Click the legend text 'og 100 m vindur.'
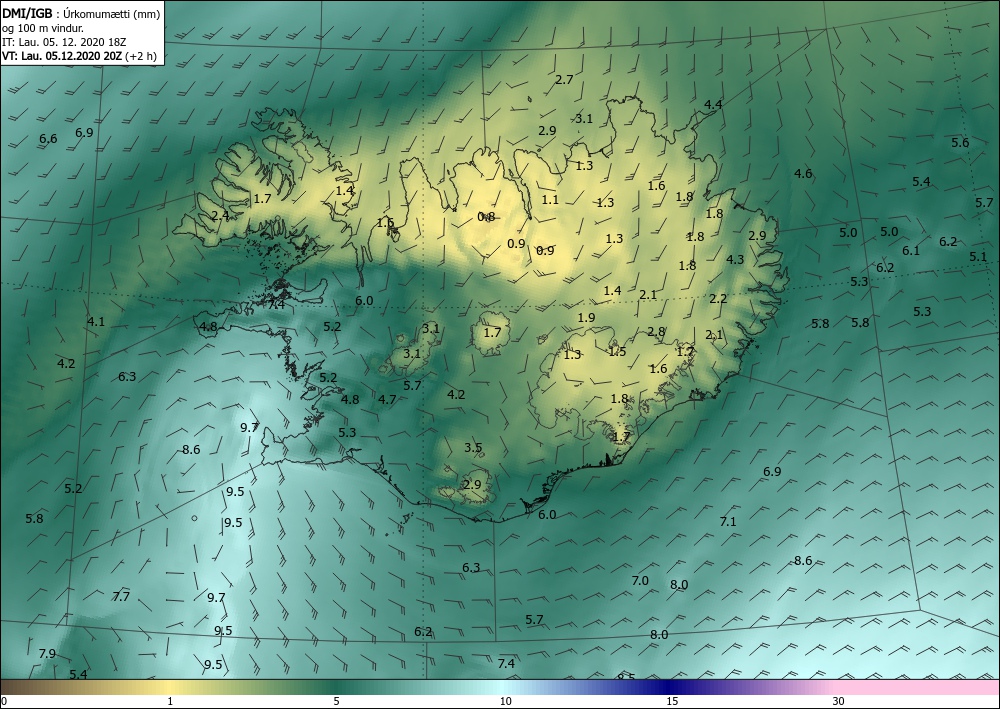This screenshot has width=1000, height=709. [43, 28]
